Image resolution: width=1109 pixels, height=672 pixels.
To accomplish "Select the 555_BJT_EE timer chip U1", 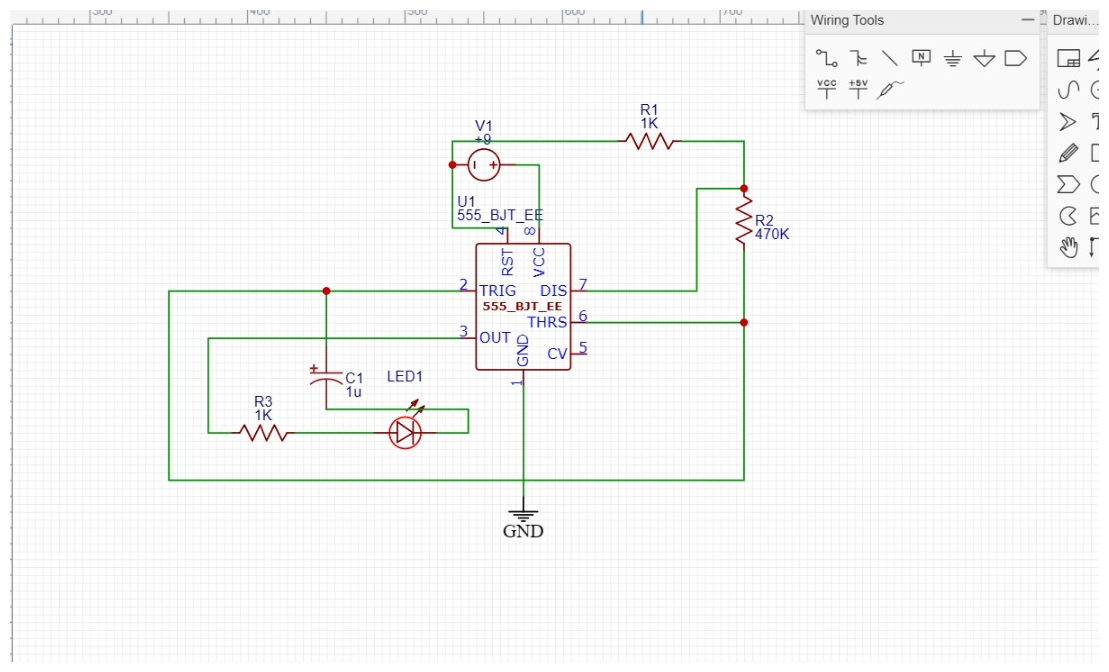I will [x=522, y=305].
